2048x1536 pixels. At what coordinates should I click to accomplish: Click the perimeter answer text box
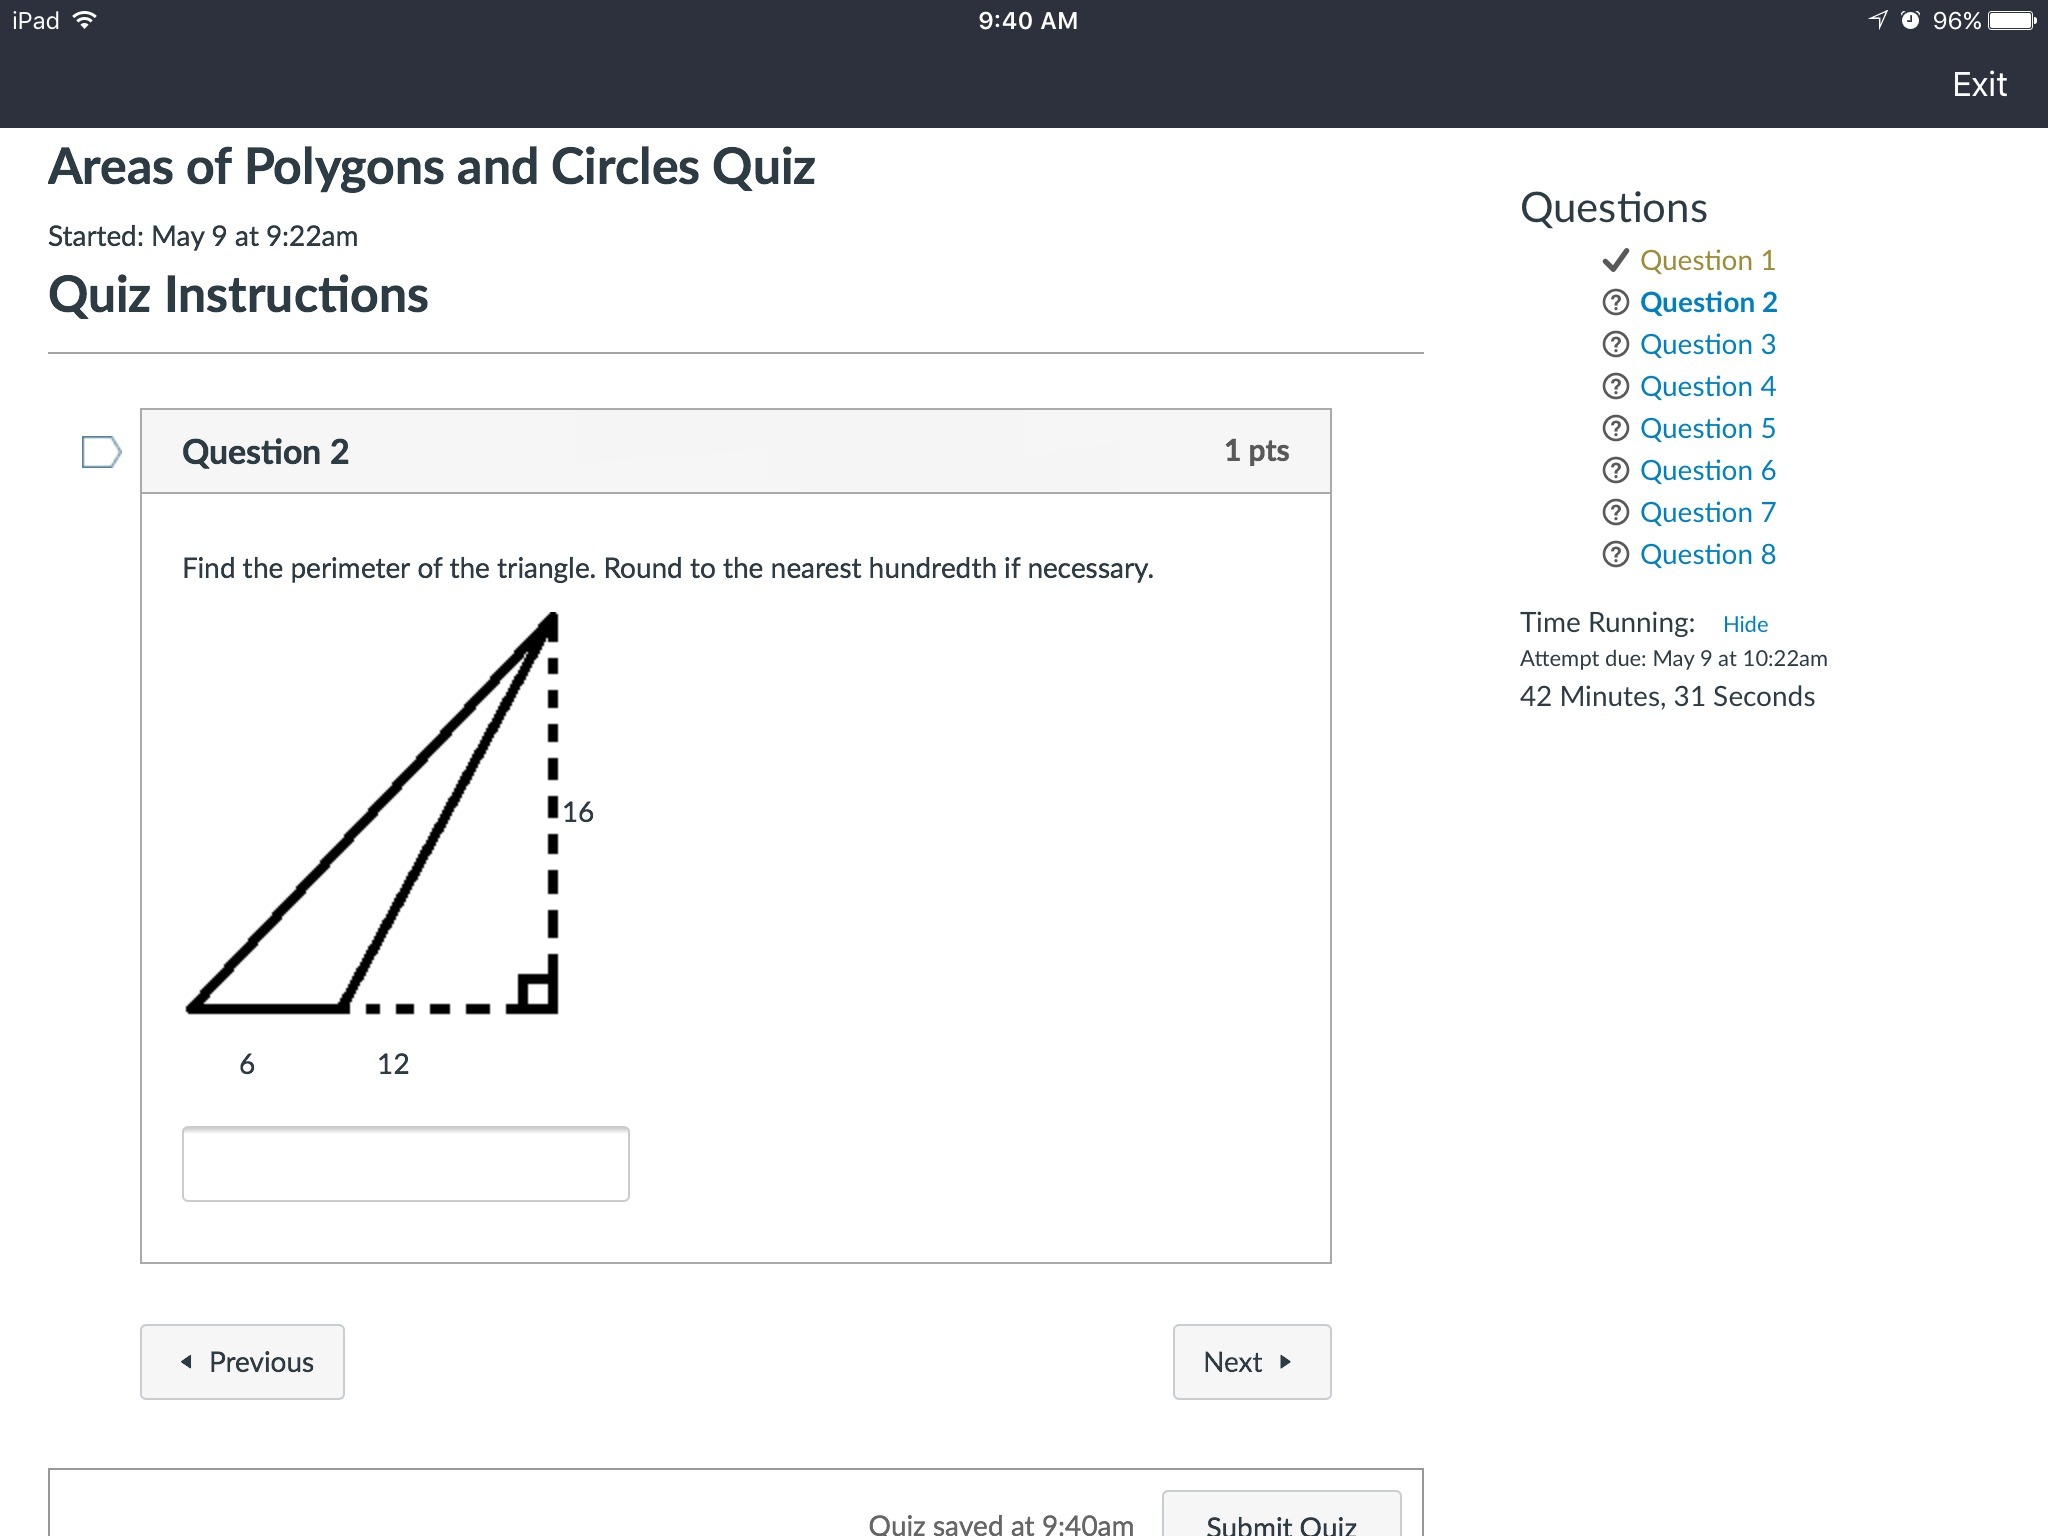(x=405, y=1164)
